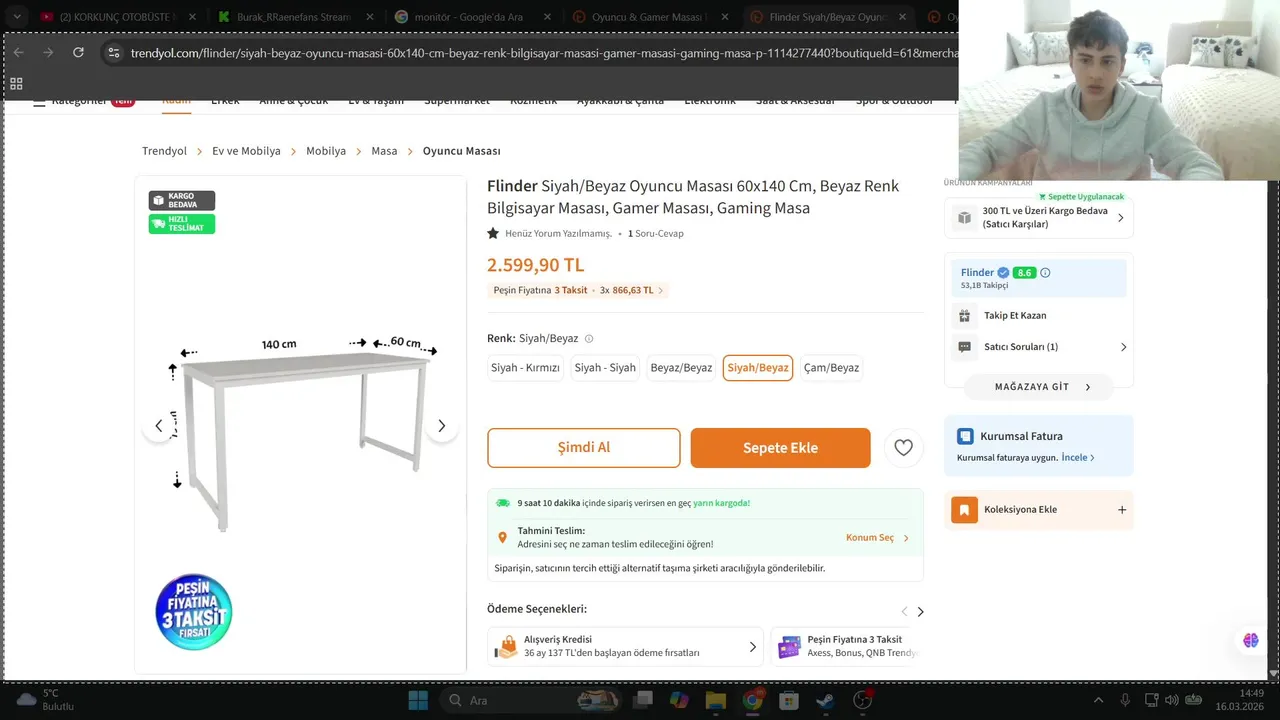Screen dimensions: 1280x720
Task: Click the Şimdi Al button
Action: click(x=584, y=448)
